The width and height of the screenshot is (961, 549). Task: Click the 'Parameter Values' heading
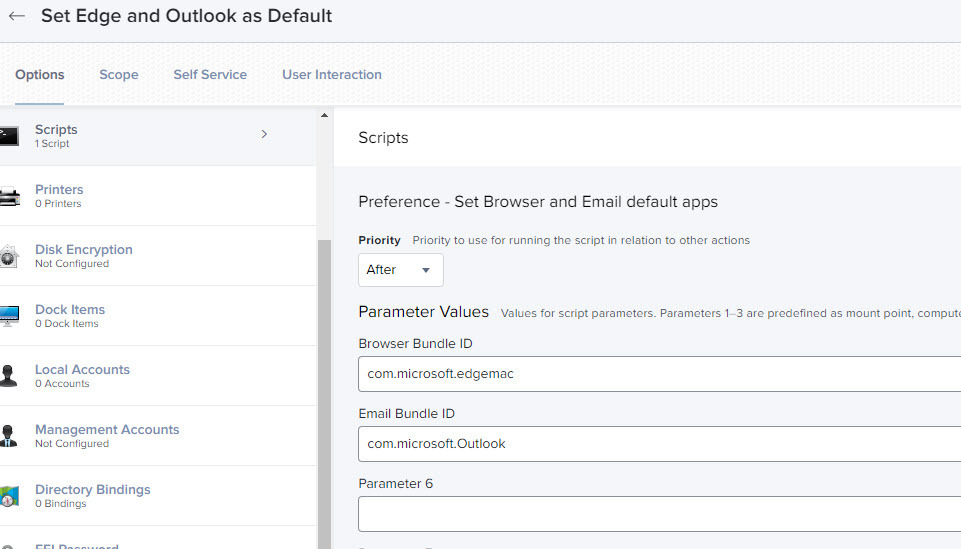point(424,312)
